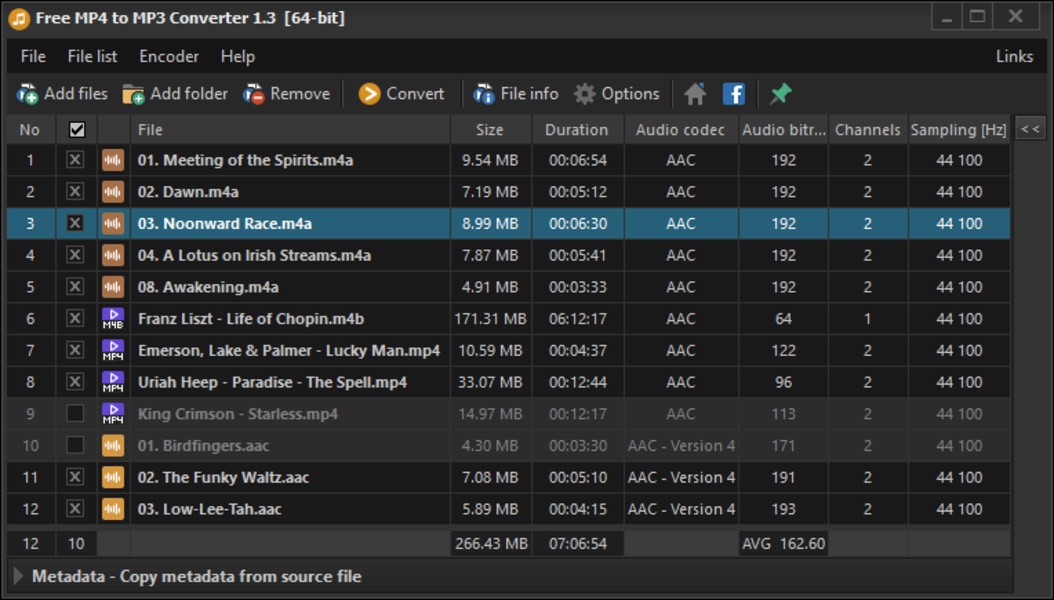The image size is (1054, 600).
Task: Click the Remove files icon
Action: pos(254,94)
